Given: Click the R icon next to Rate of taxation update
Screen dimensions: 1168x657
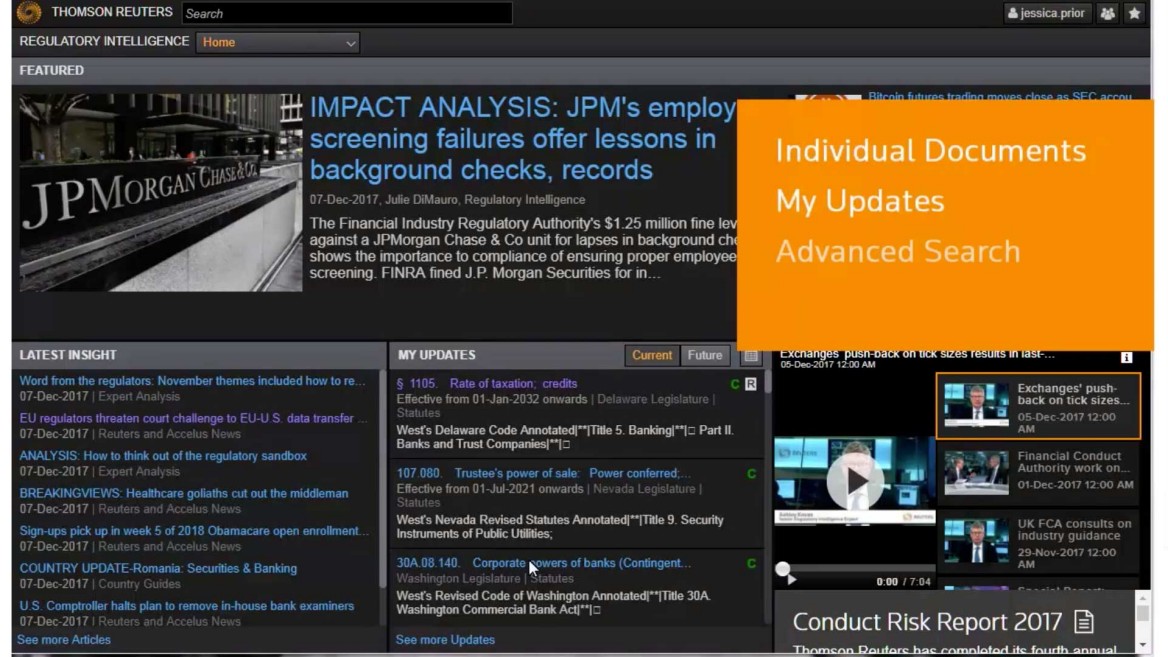Looking at the screenshot, I should click(x=753, y=382).
